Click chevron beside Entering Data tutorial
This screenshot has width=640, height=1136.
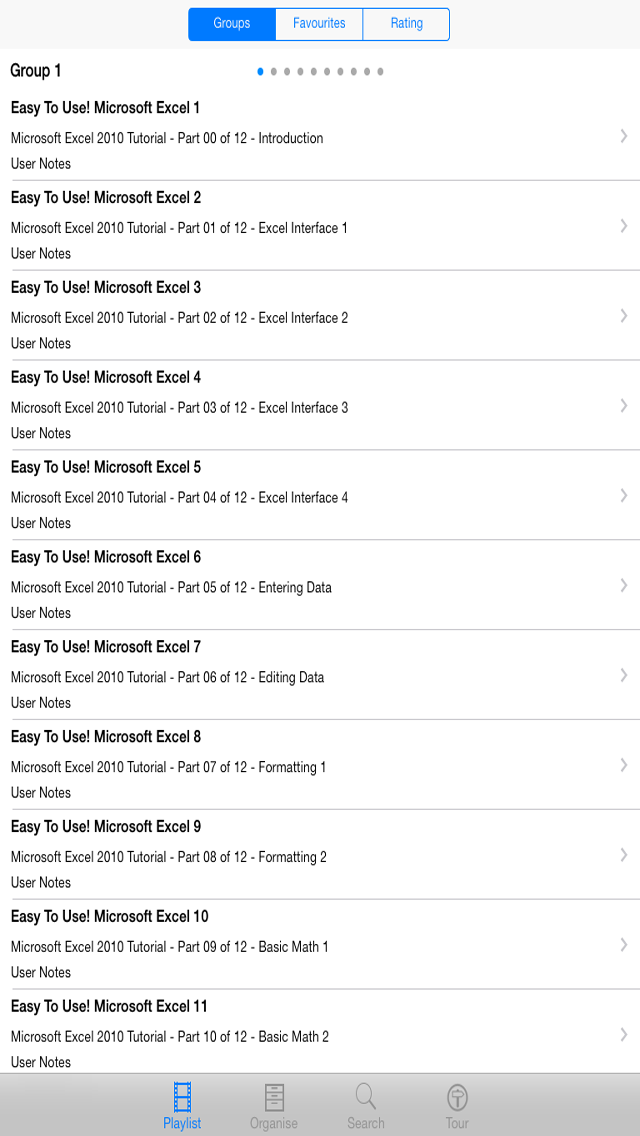click(624, 585)
